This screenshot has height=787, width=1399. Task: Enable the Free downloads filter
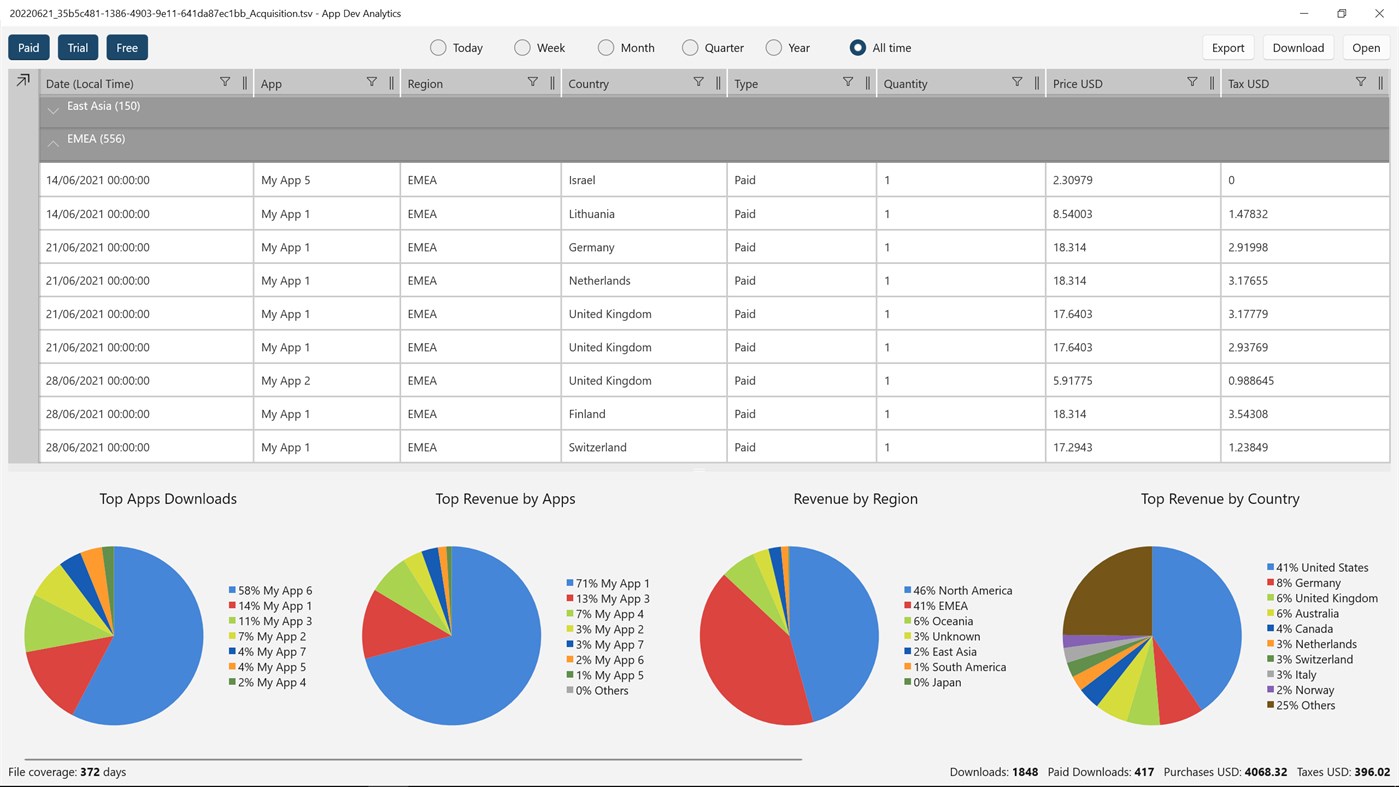click(126, 47)
